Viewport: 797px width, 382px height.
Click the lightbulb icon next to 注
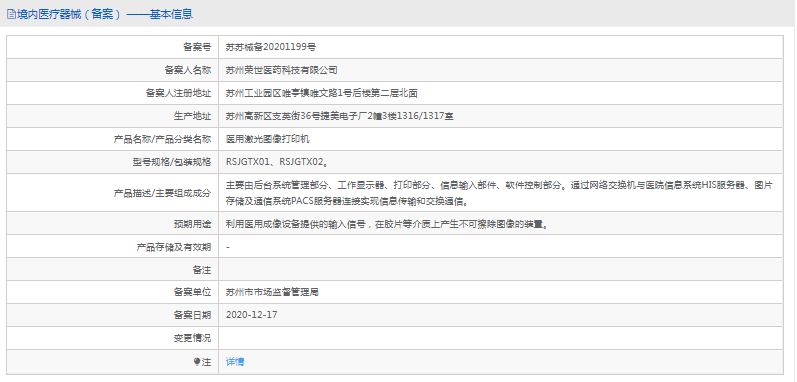(x=197, y=362)
